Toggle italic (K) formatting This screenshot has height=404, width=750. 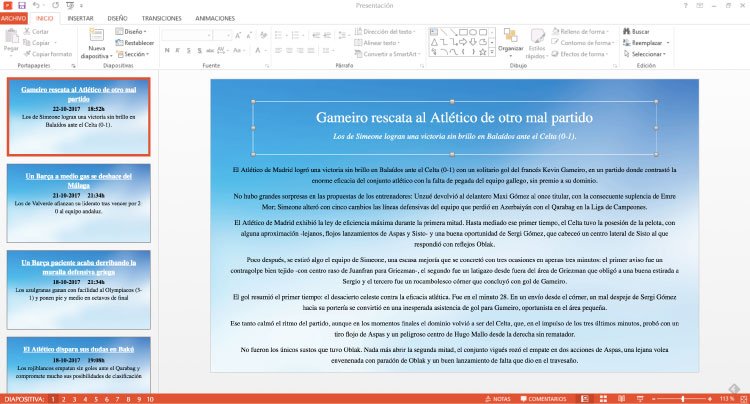point(177,50)
